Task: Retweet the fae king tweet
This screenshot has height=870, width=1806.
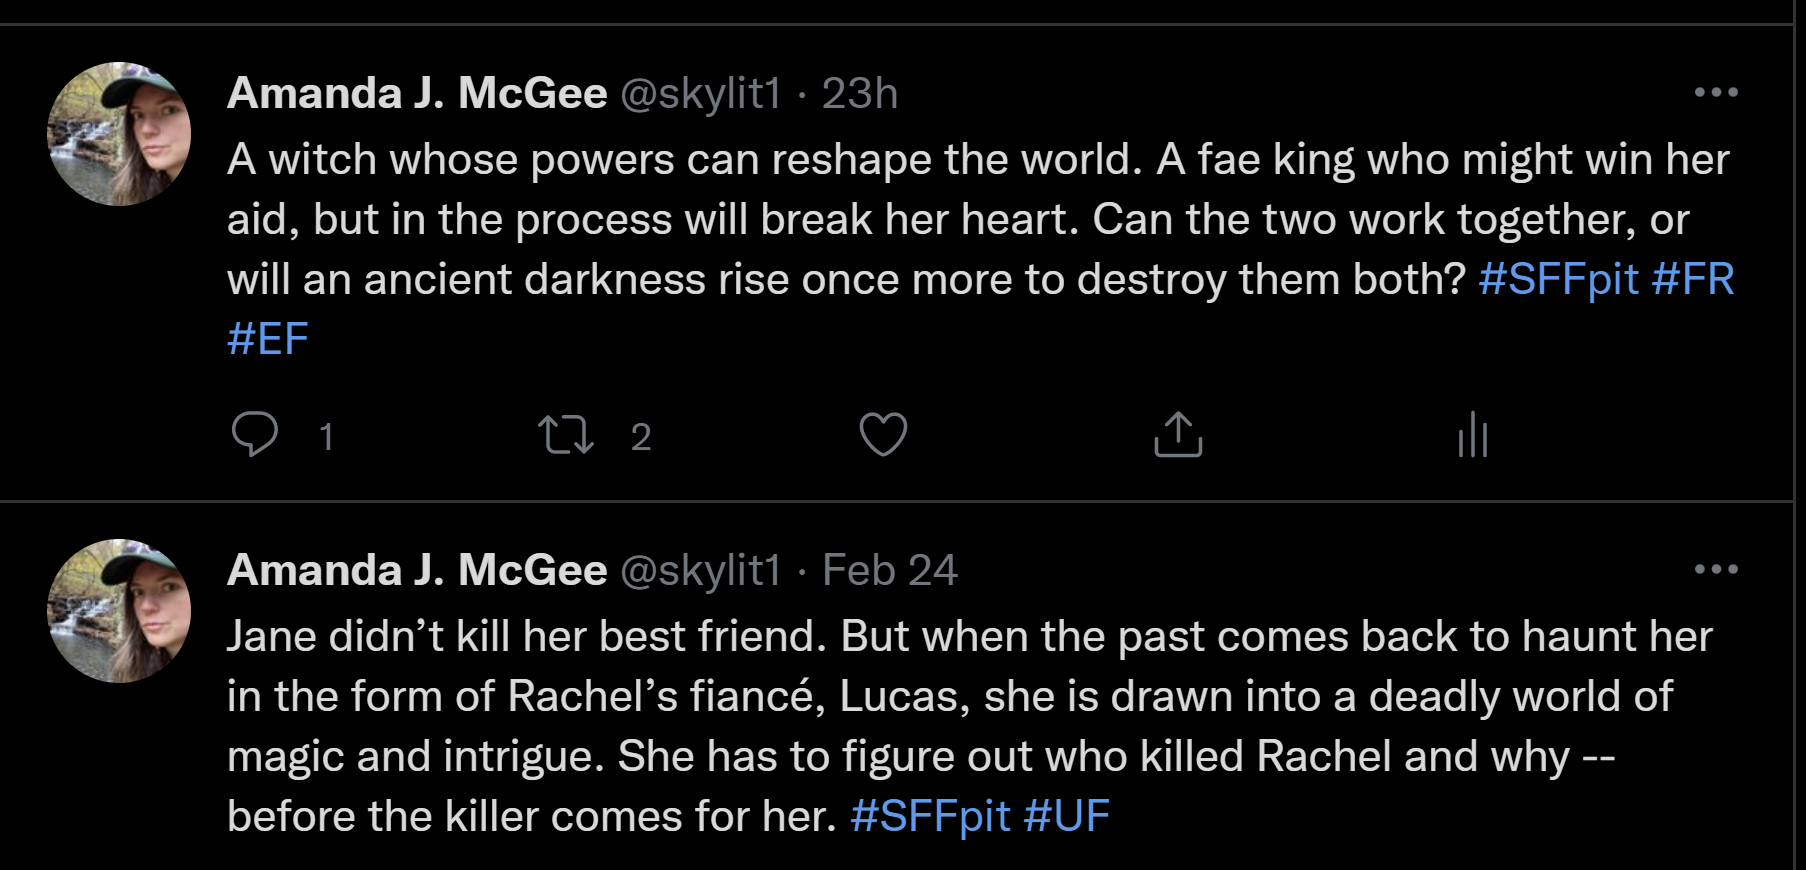Action: (566, 435)
